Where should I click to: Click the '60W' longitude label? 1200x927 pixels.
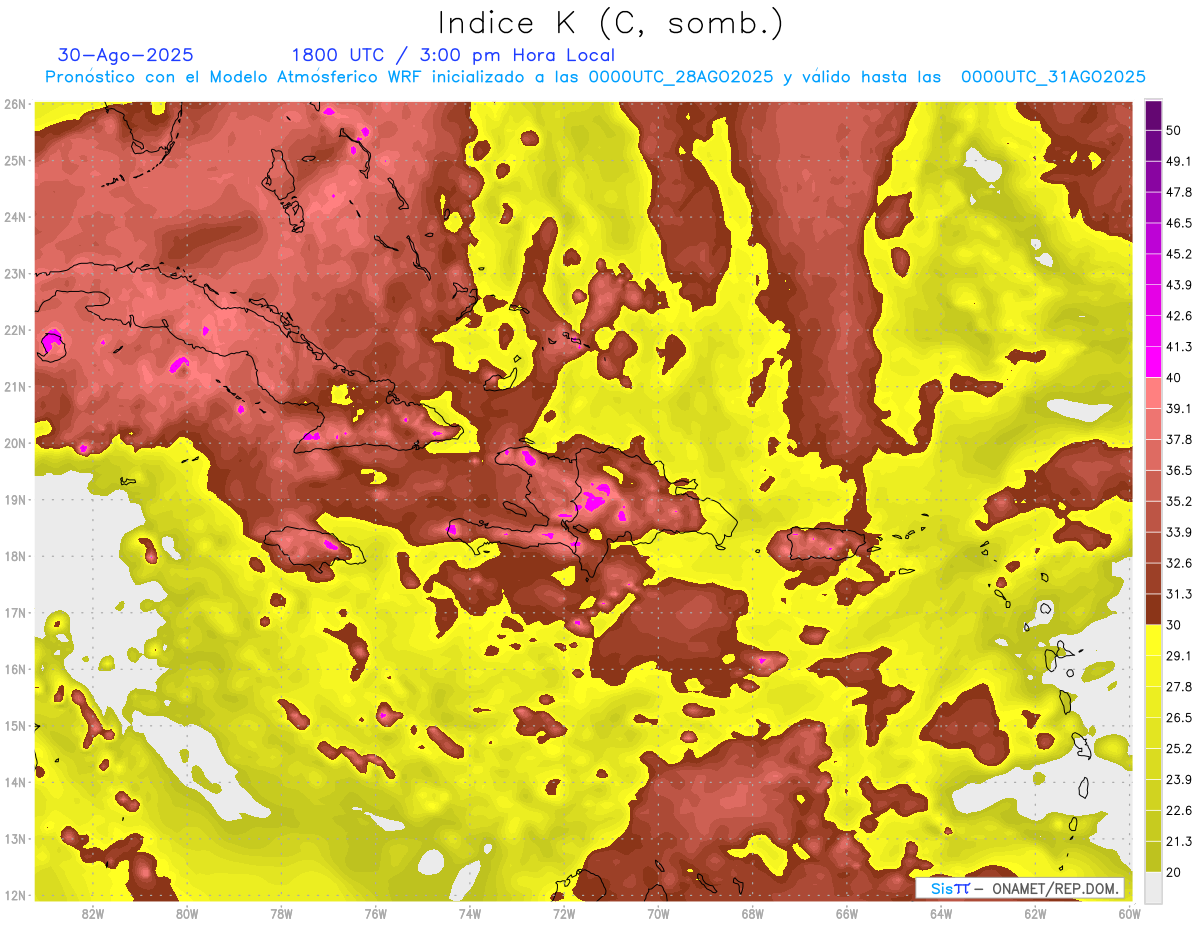click(x=1130, y=913)
